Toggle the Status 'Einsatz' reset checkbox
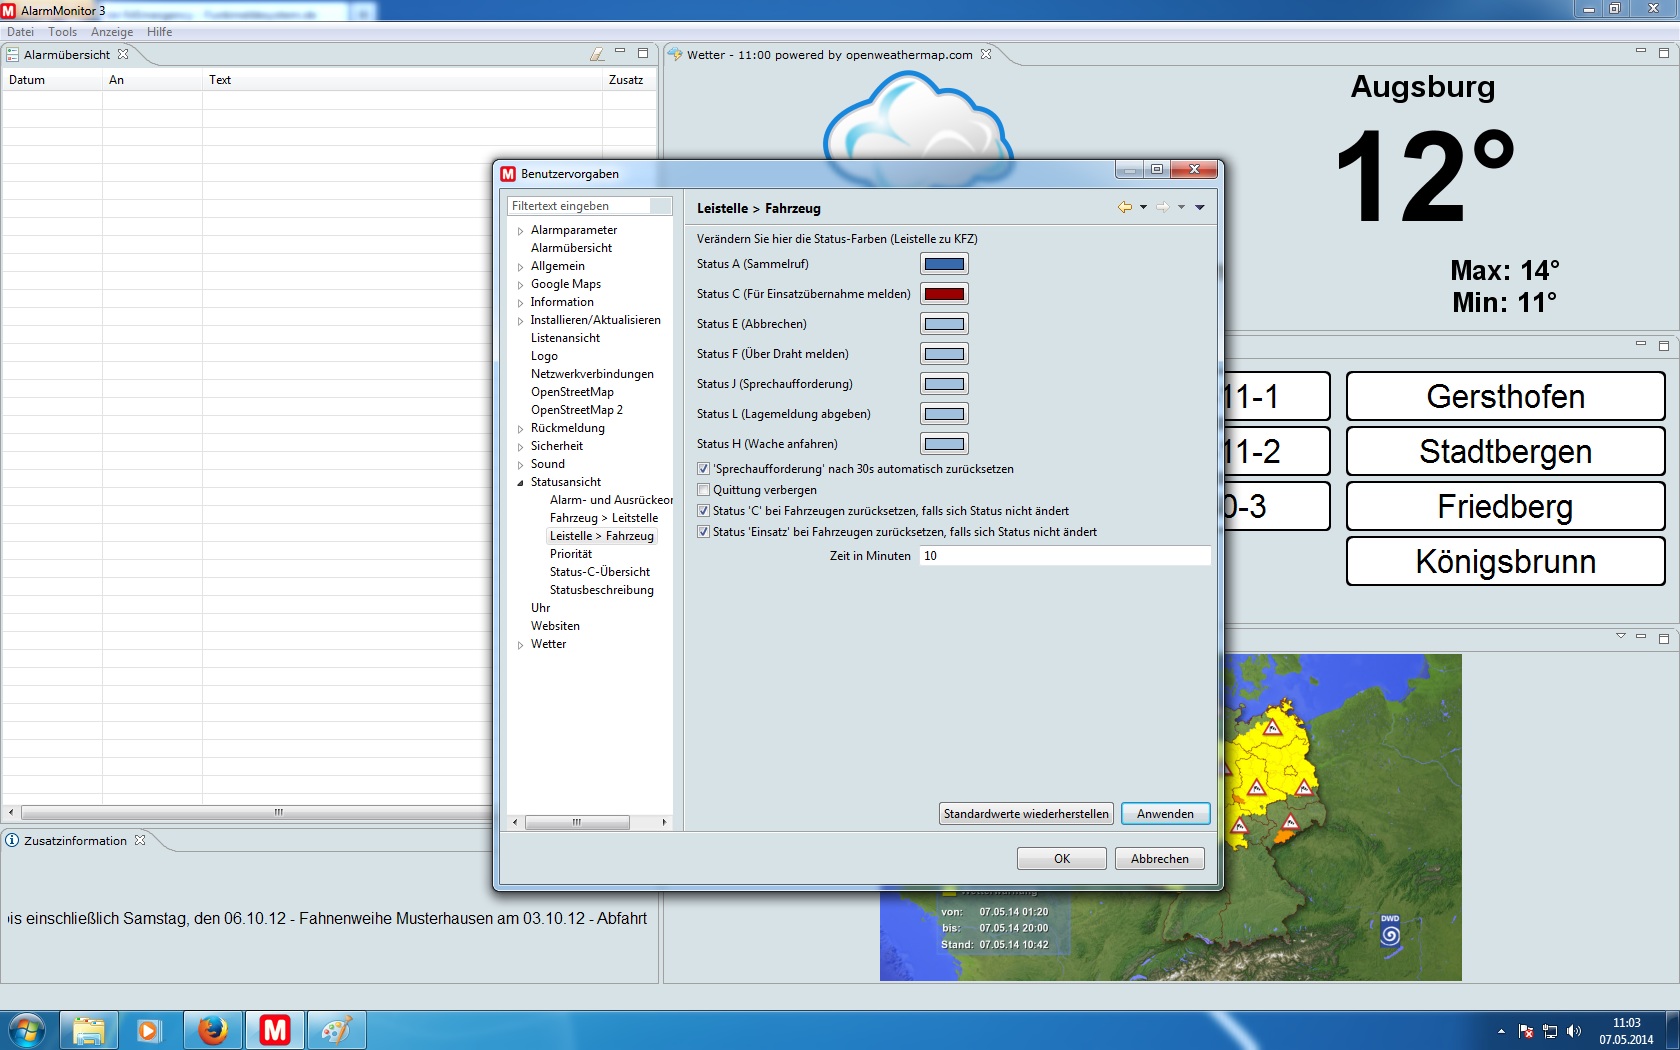1680x1050 pixels. pyautogui.click(x=704, y=532)
